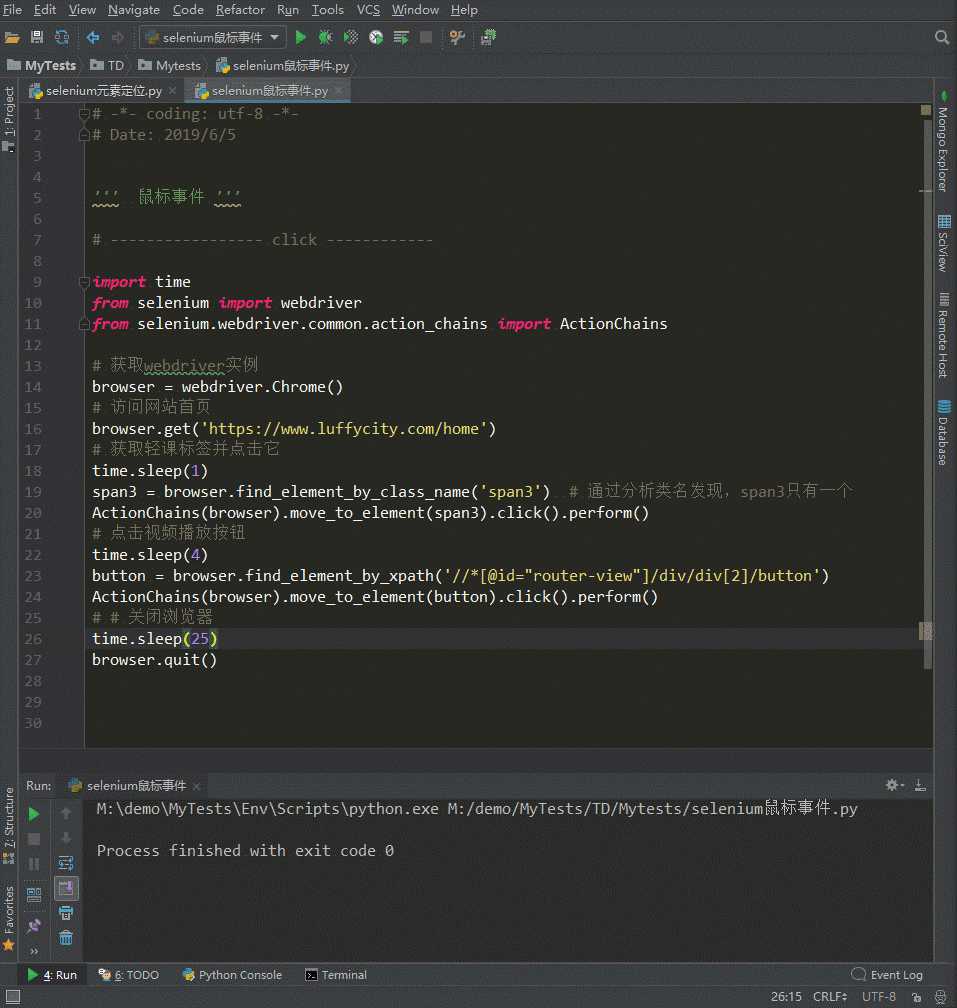
Task: Expand more Run panel actions chevron
Action: tap(34, 951)
